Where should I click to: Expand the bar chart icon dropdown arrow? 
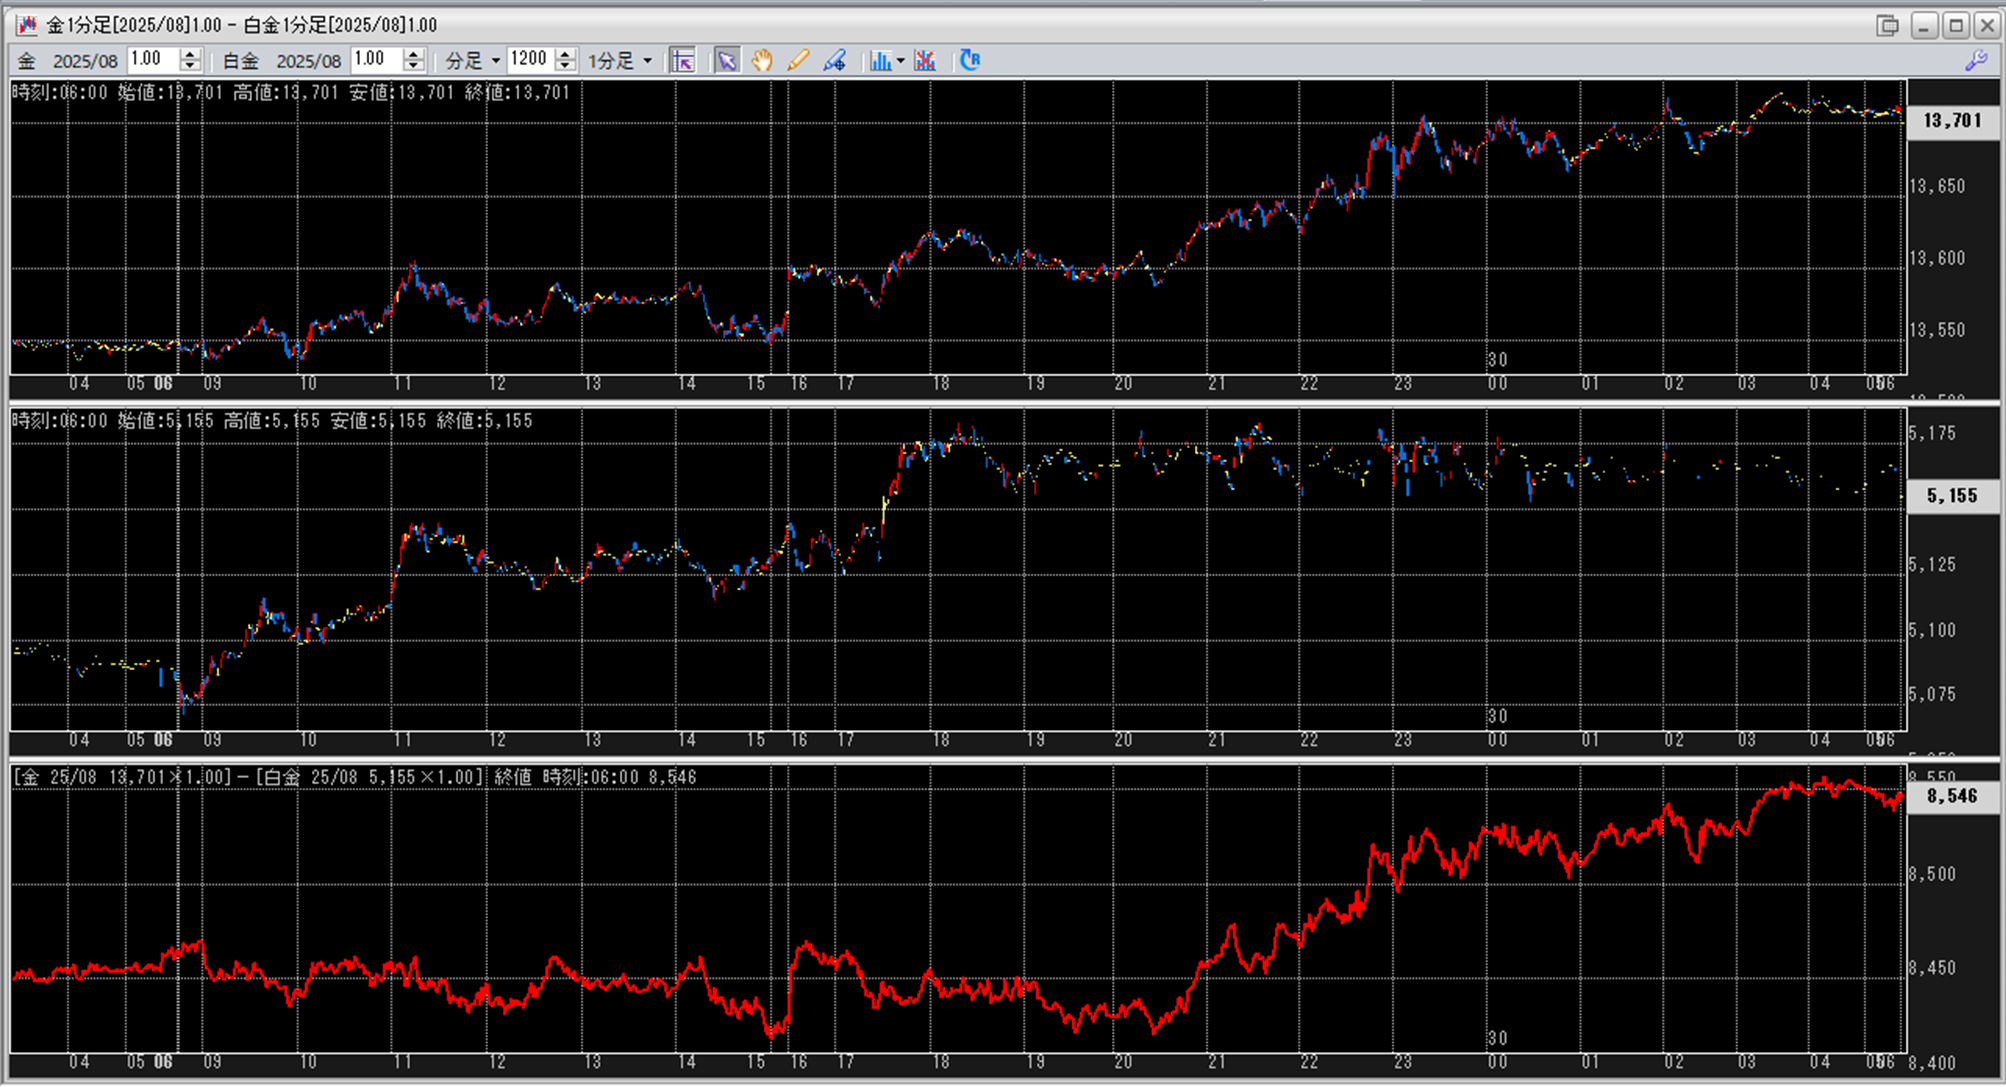[x=901, y=61]
